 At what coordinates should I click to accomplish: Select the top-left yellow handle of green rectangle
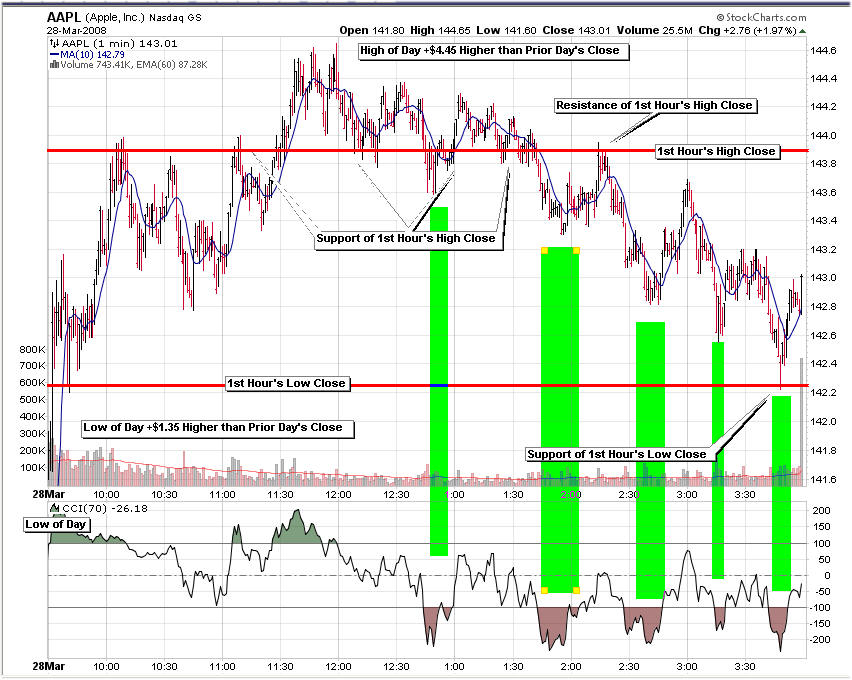[x=544, y=251]
